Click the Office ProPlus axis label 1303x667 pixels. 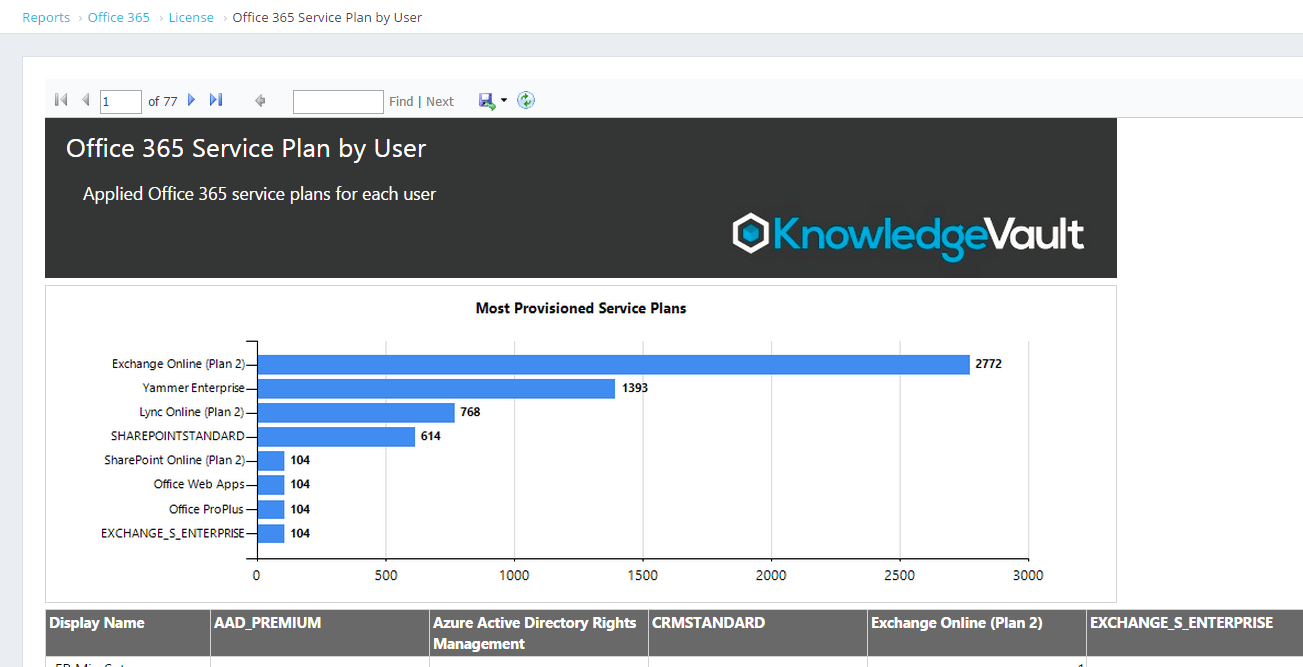(206, 509)
